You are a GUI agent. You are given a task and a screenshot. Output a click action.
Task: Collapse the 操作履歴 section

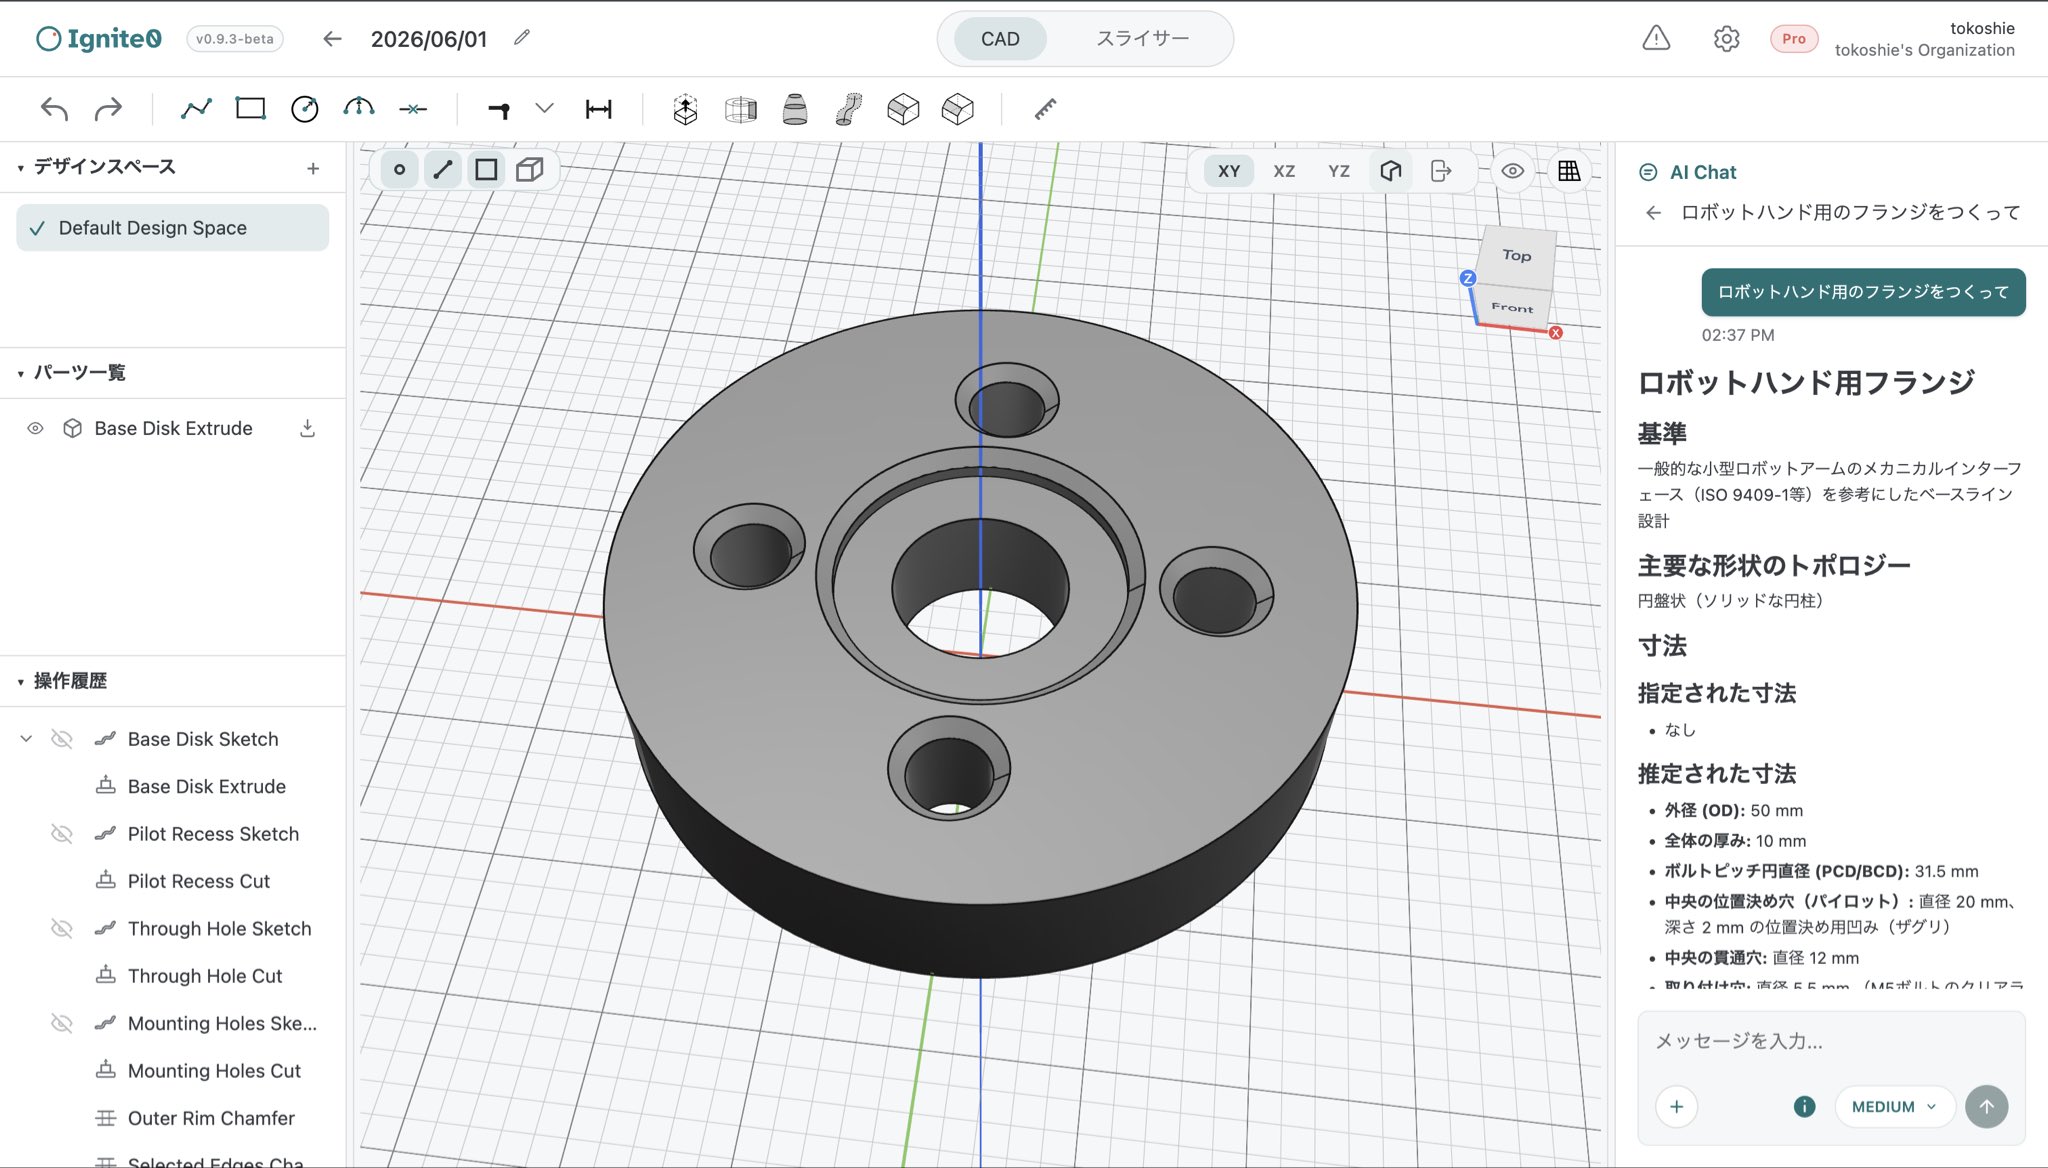20,681
